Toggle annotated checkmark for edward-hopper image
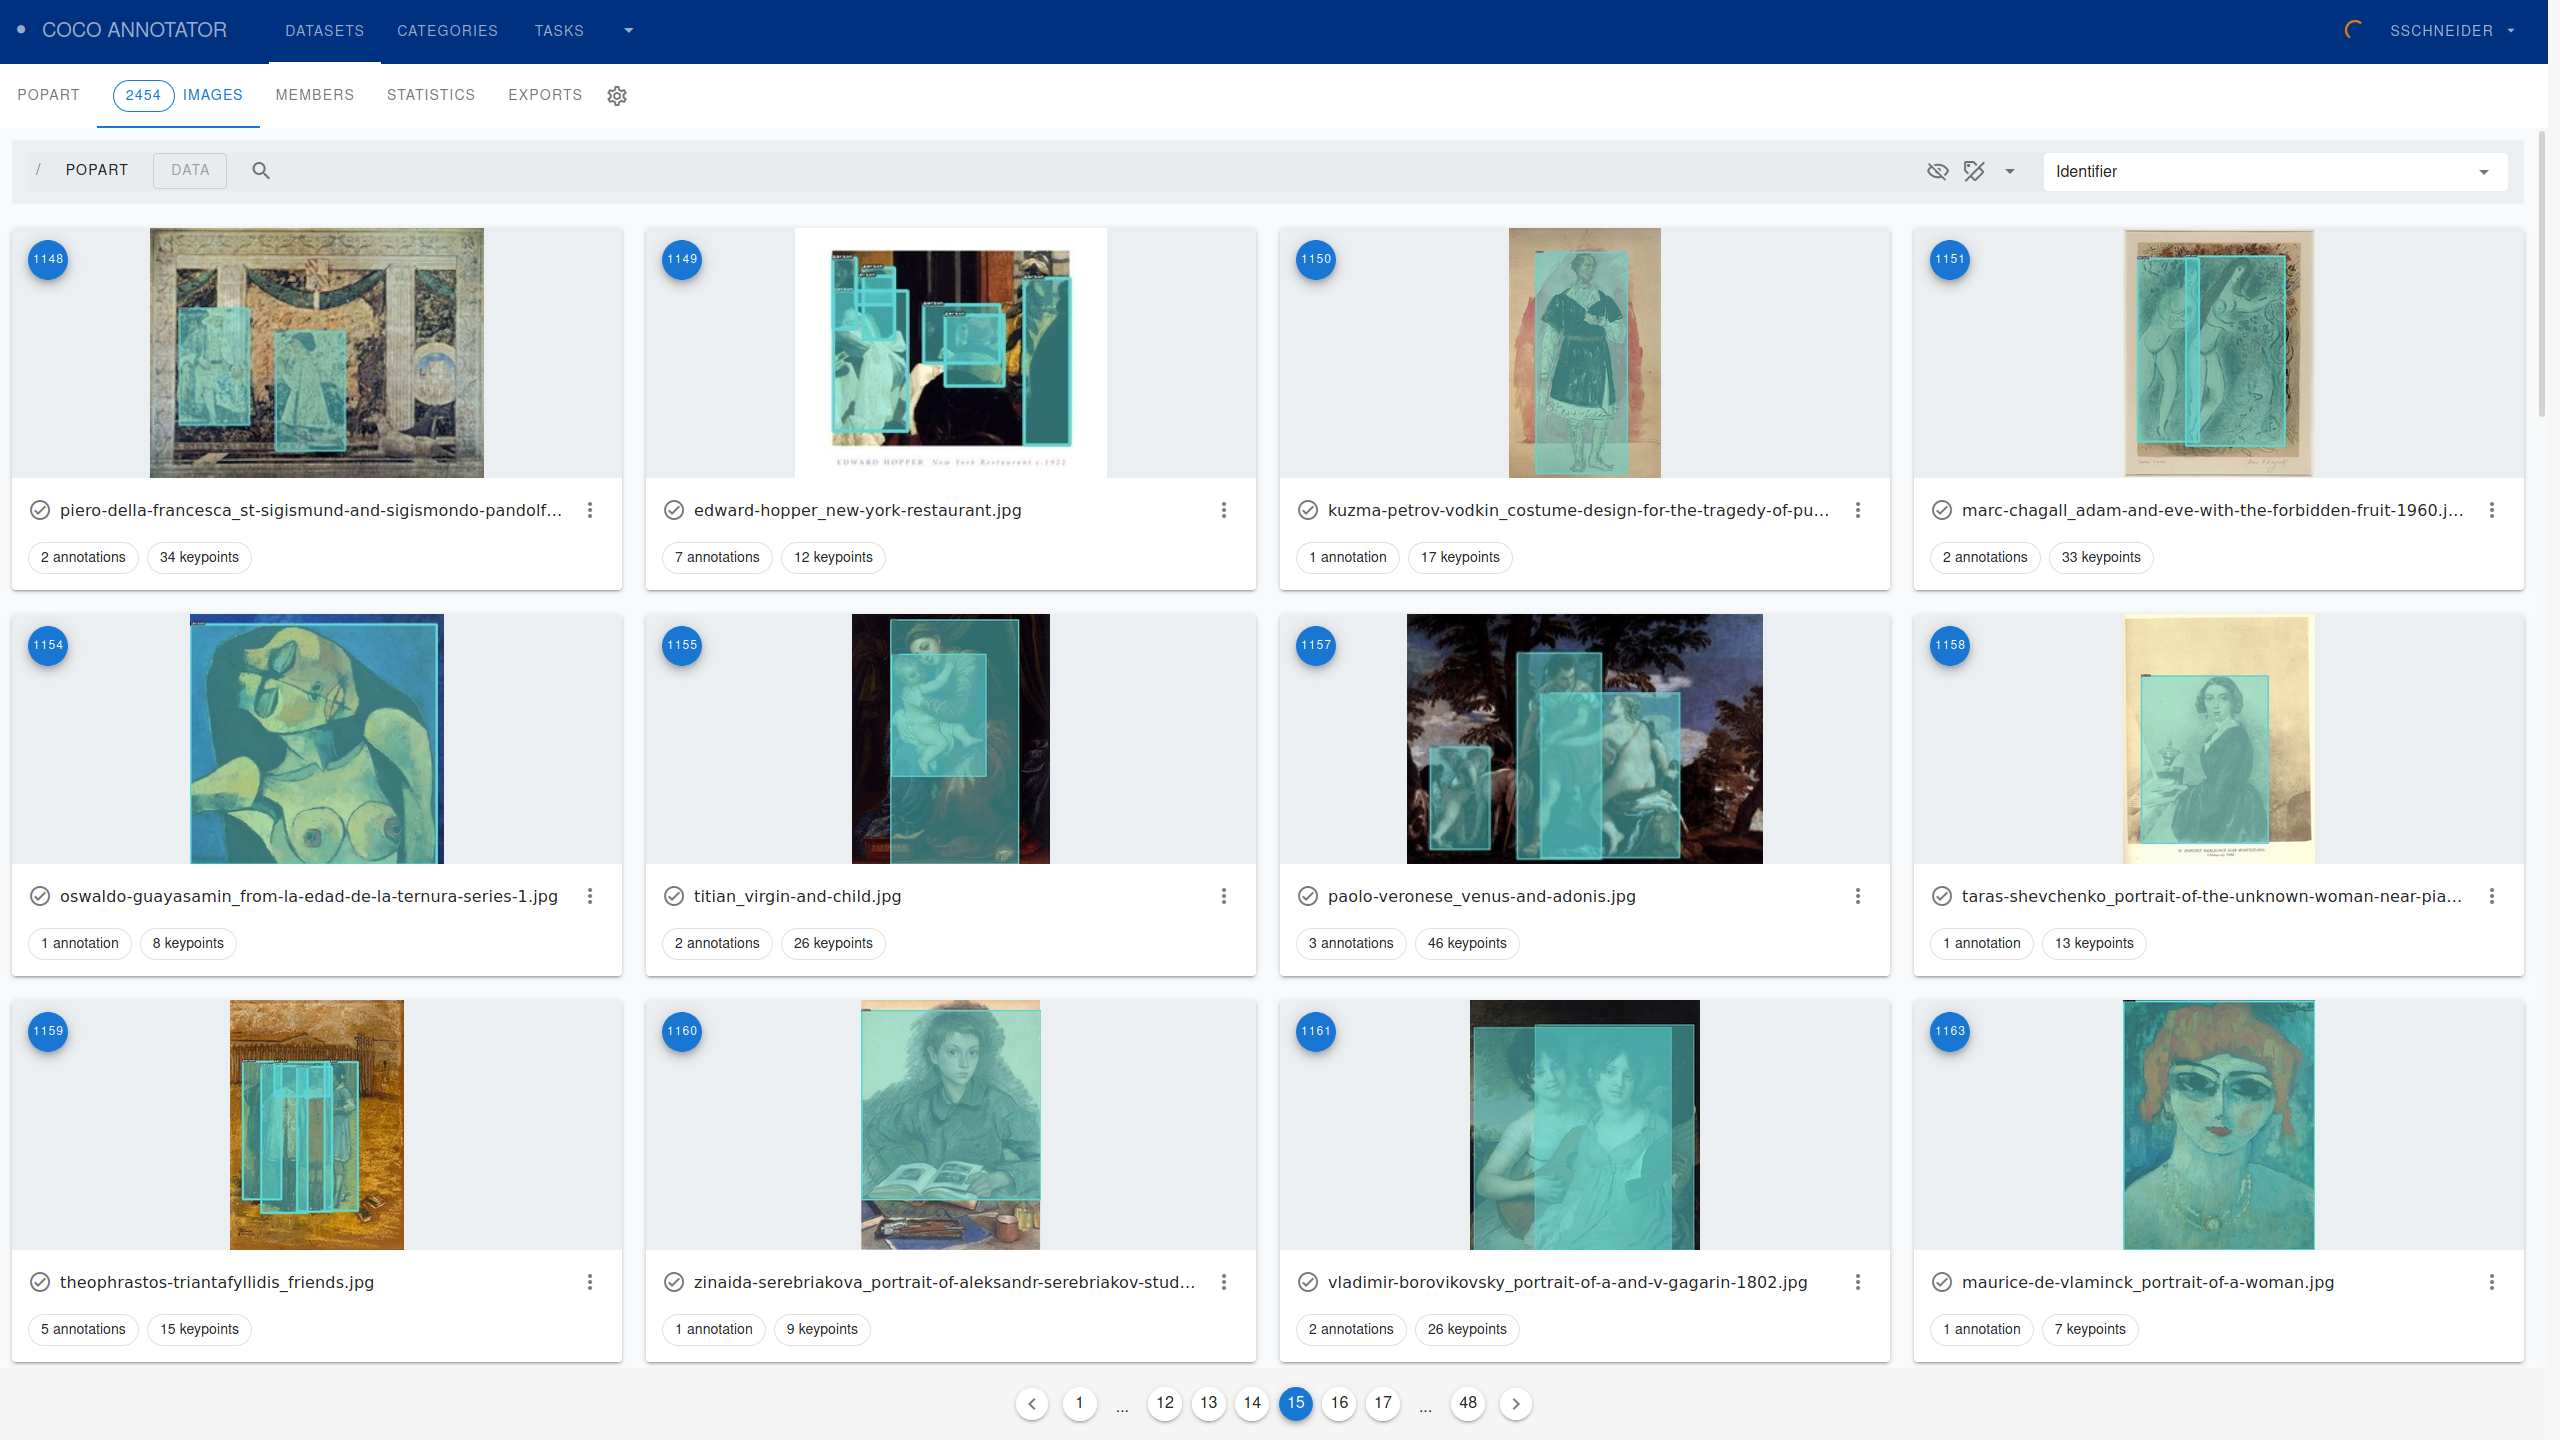Screen dimensions: 2560x1440 [x=674, y=510]
